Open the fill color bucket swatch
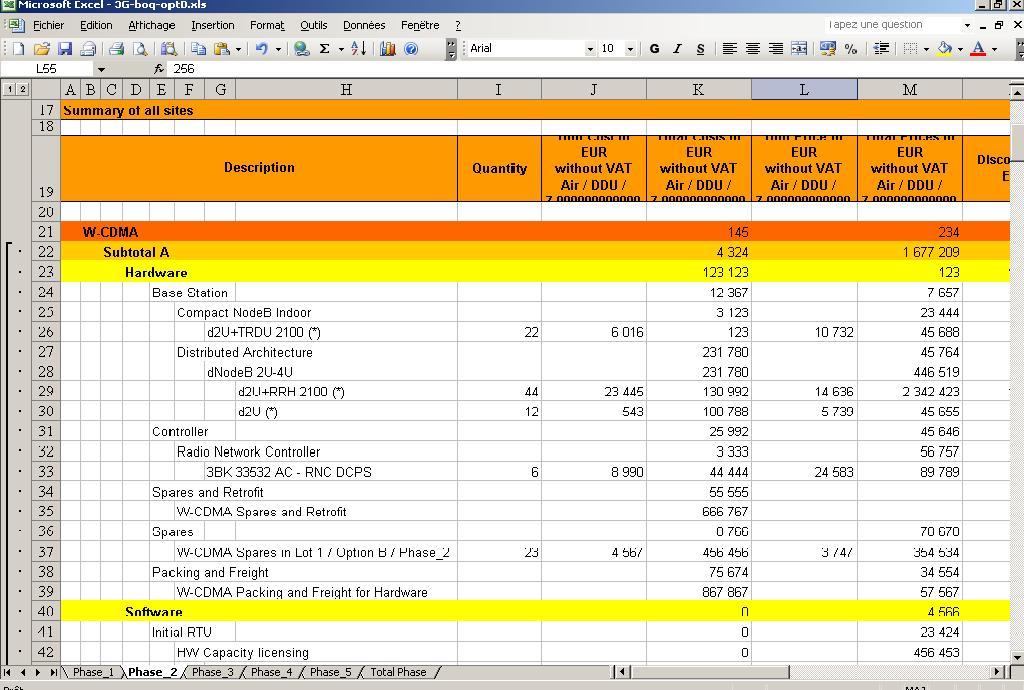This screenshot has height=690, width=1024. point(943,48)
